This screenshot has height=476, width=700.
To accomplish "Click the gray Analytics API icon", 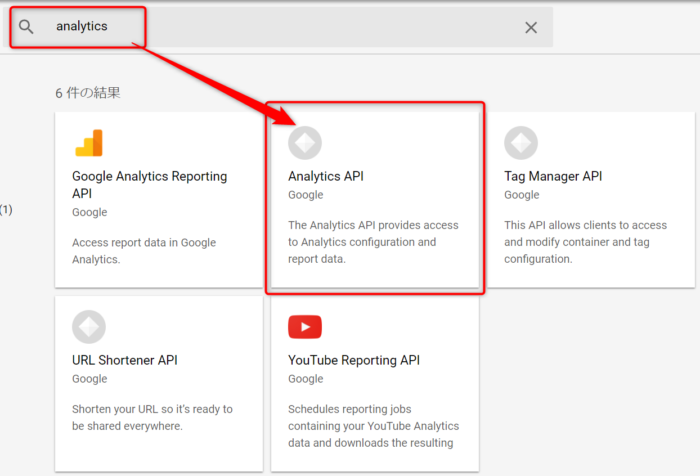I will (305, 143).
